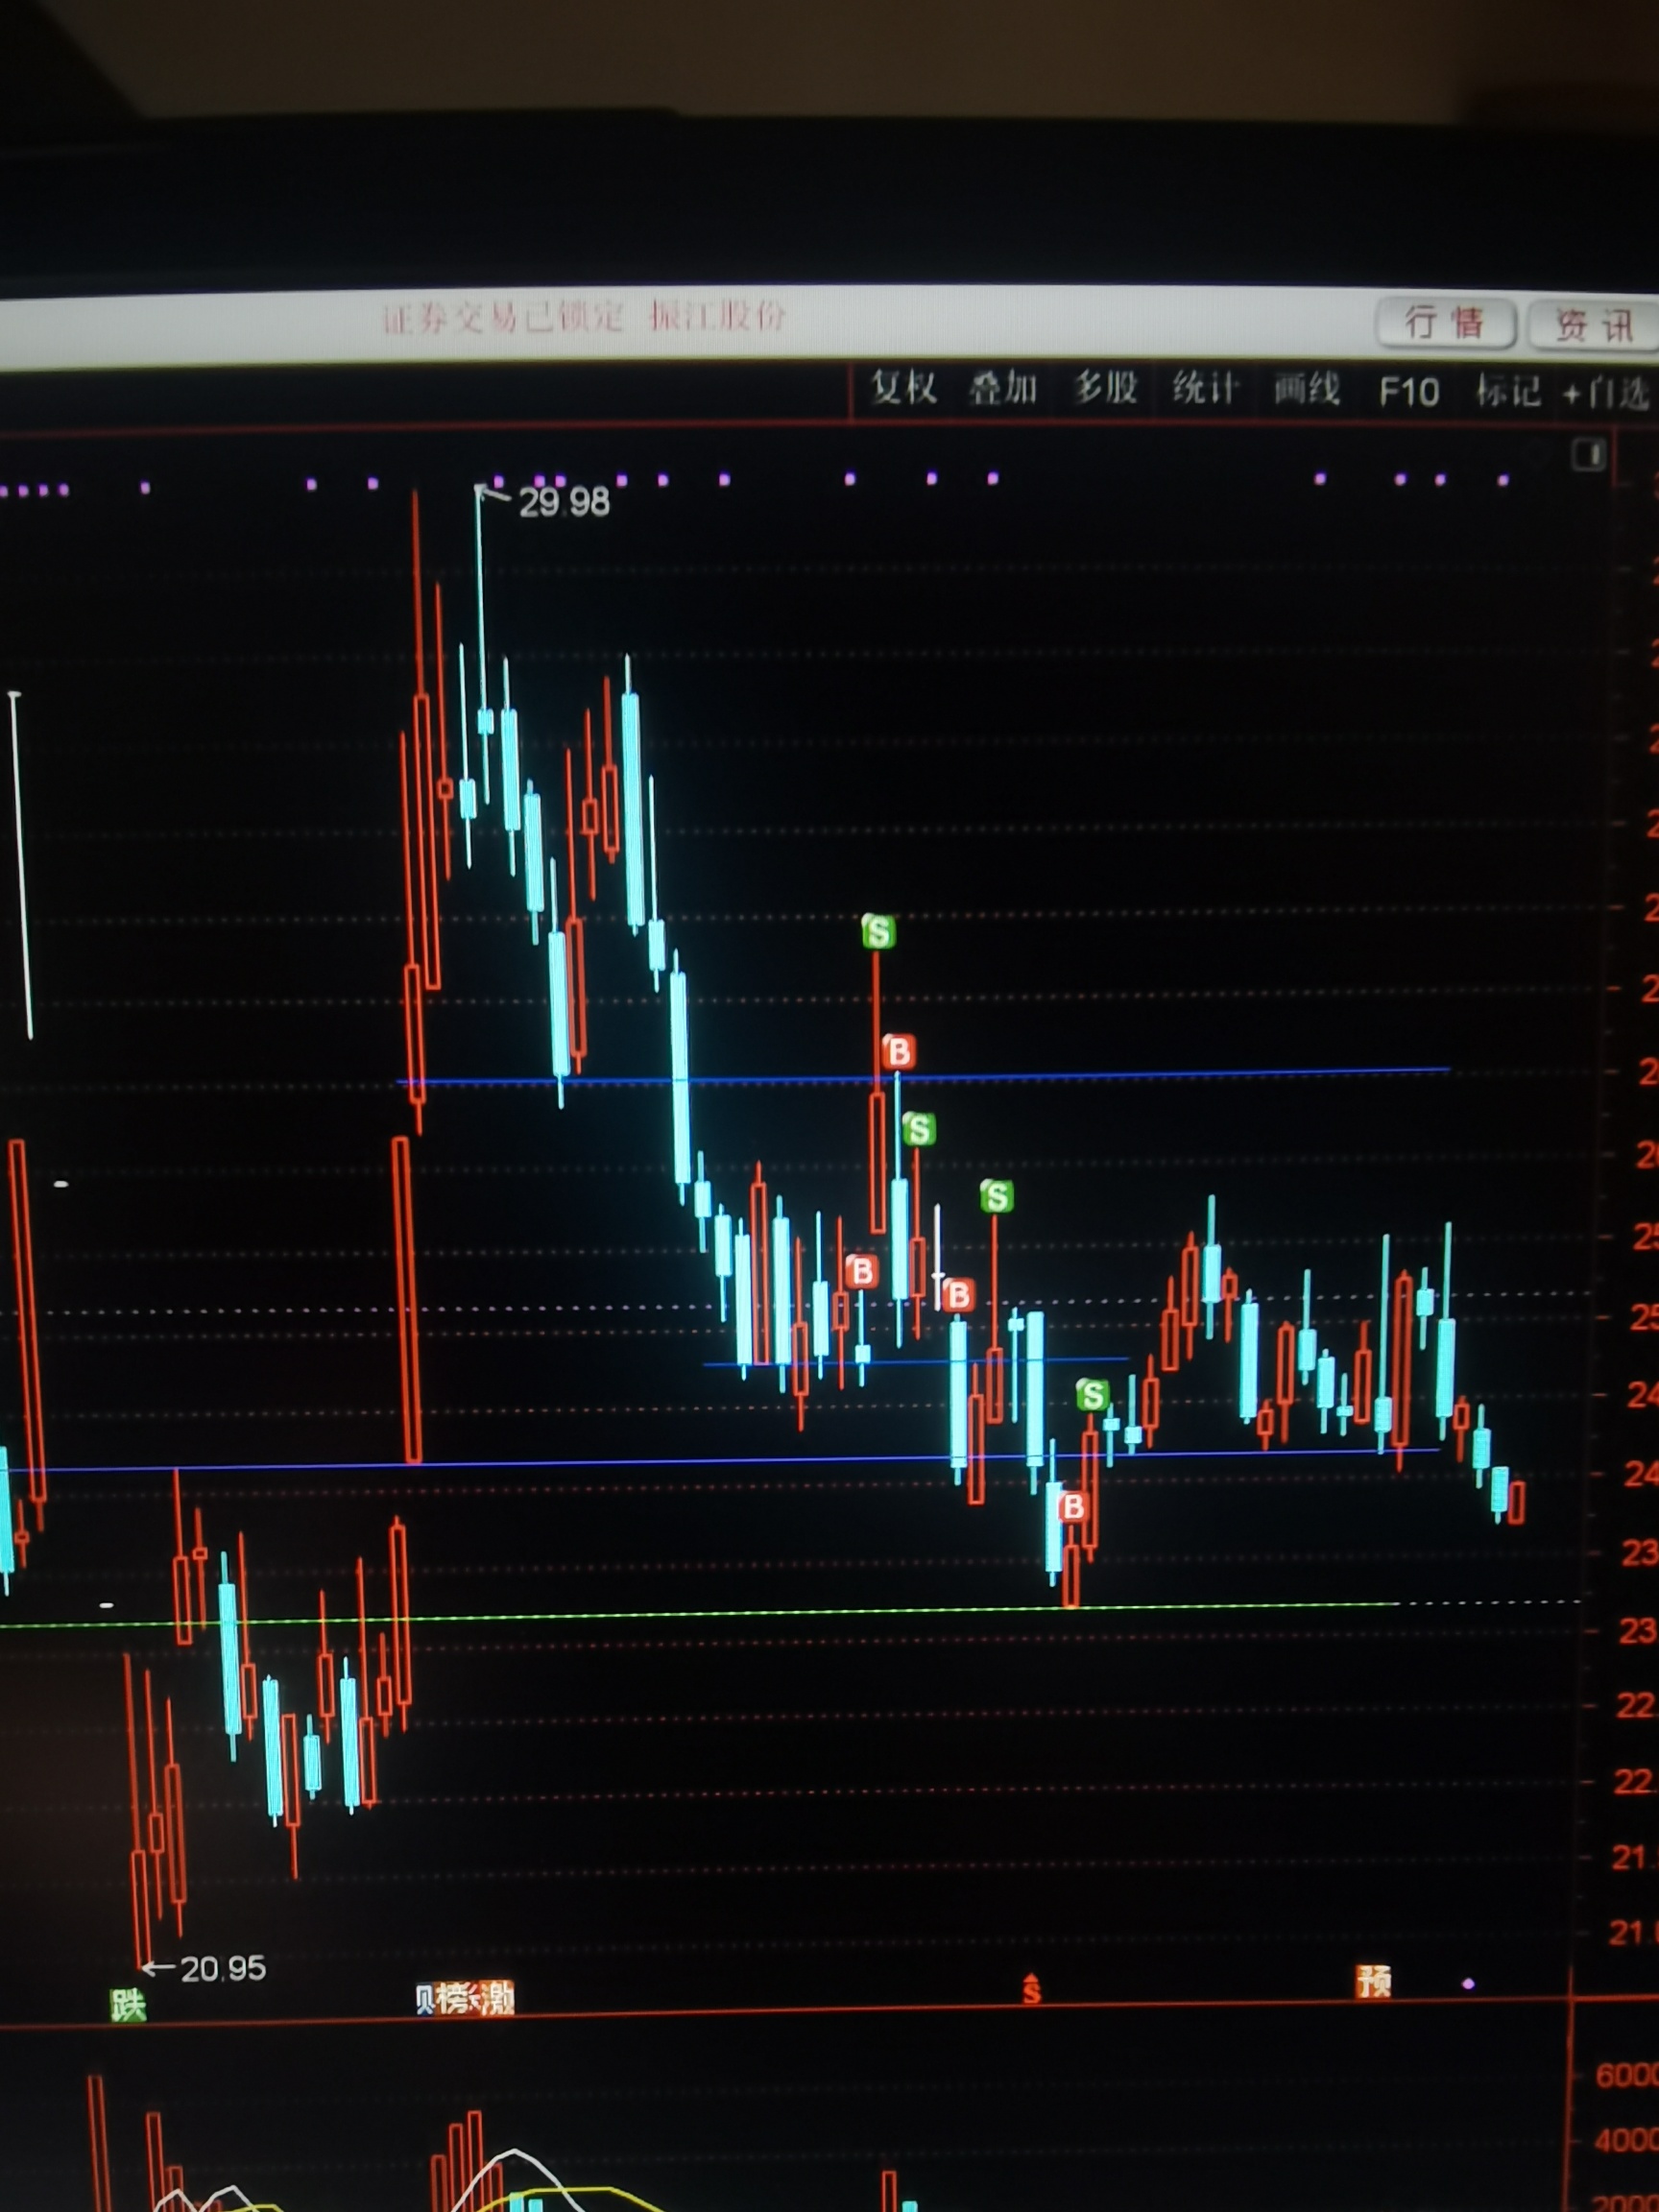Screen dimensions: 1659x2212
Task: Choose 叠加 overlay in the toolbar
Action: [x=1002, y=388]
